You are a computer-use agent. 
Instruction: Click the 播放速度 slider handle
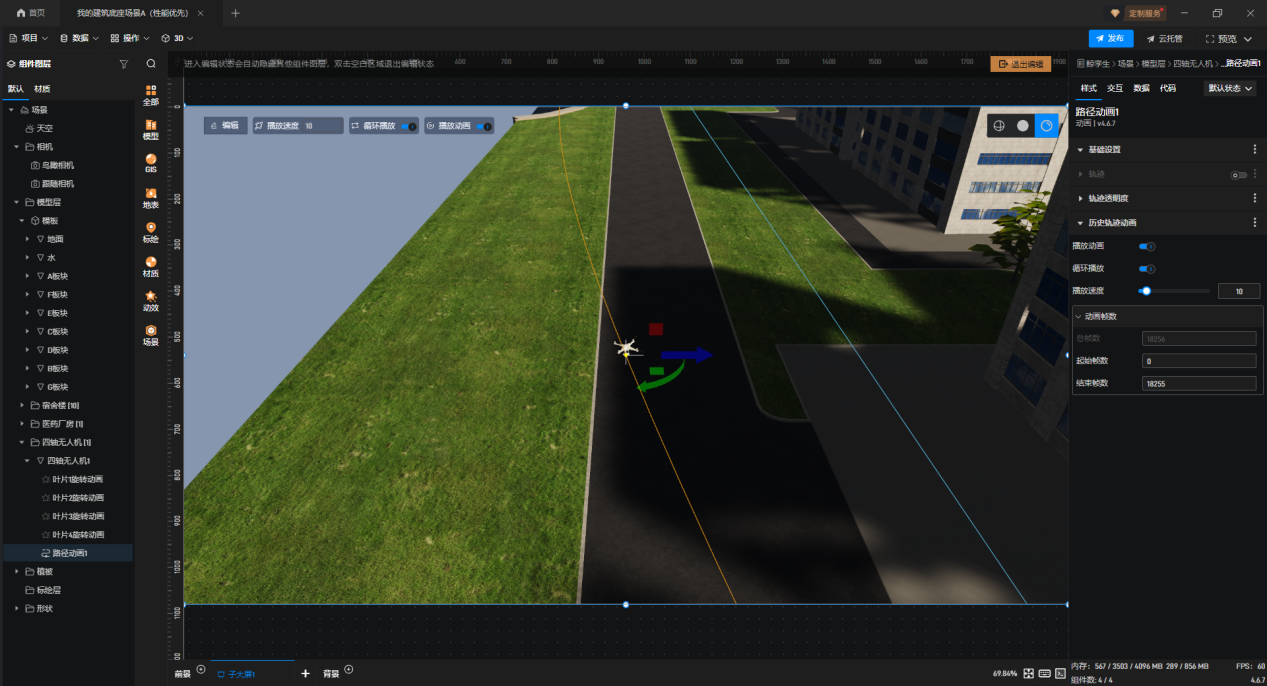[1146, 291]
